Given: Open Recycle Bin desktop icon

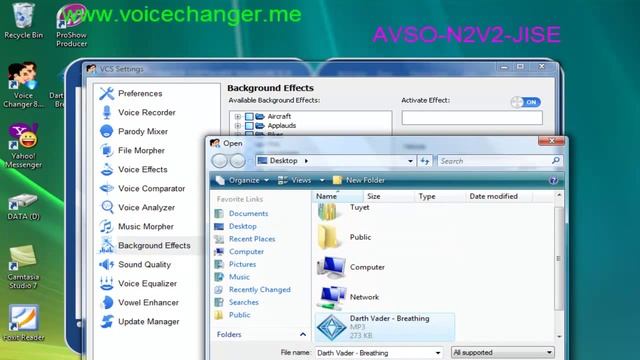Looking at the screenshot, I should [24, 21].
